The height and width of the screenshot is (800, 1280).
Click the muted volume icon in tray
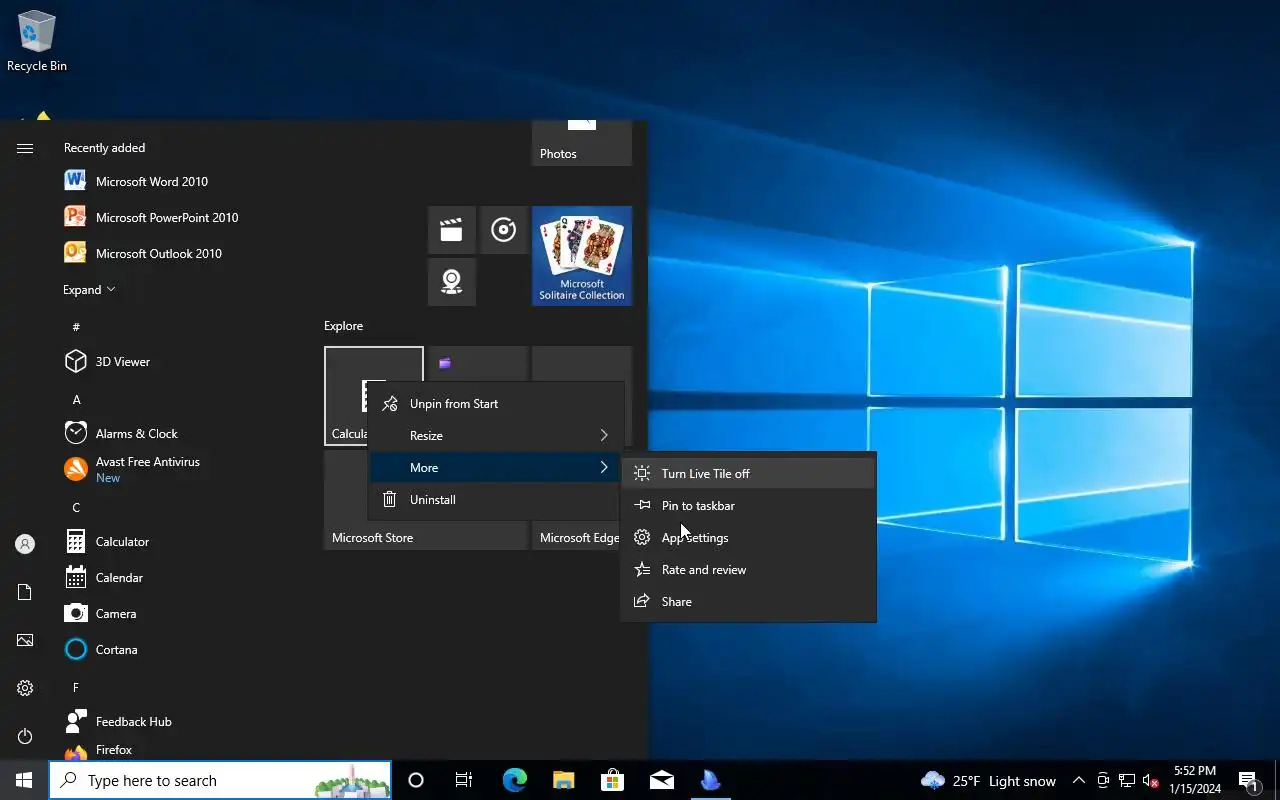pyautogui.click(x=1151, y=781)
